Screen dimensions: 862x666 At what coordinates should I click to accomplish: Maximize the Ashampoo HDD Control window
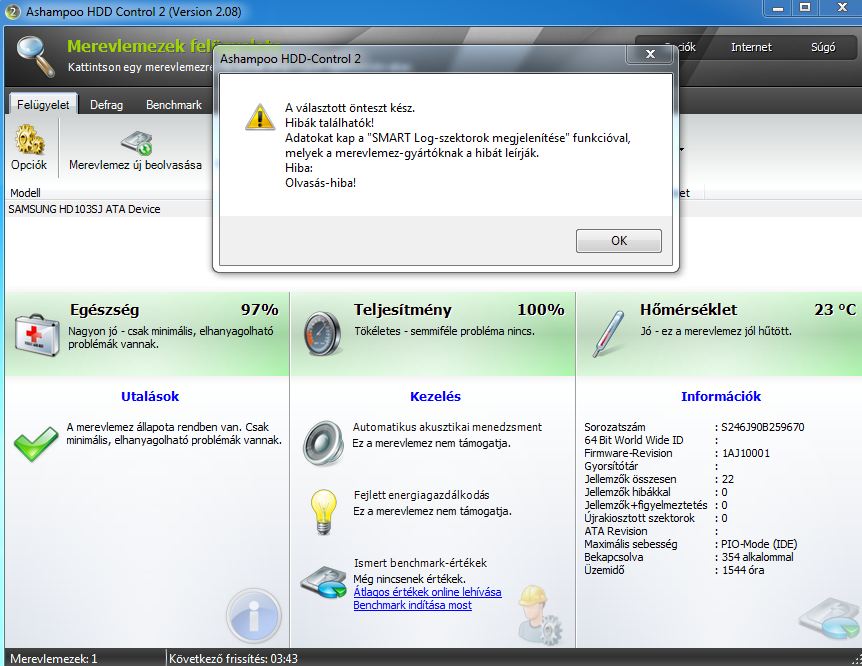click(805, 8)
